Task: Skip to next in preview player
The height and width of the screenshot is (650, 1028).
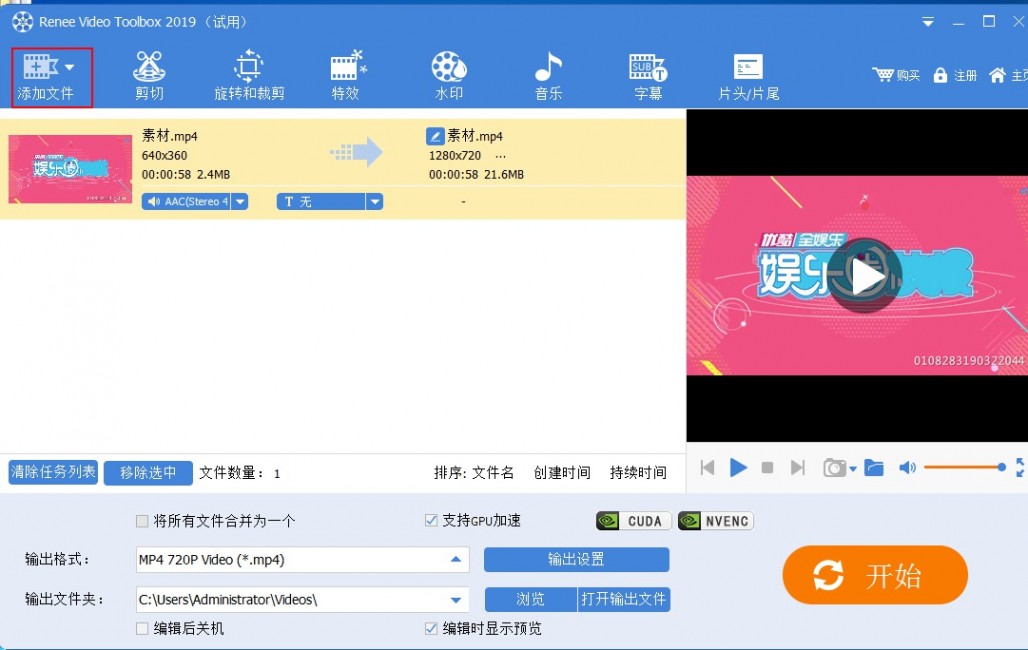Action: point(797,468)
